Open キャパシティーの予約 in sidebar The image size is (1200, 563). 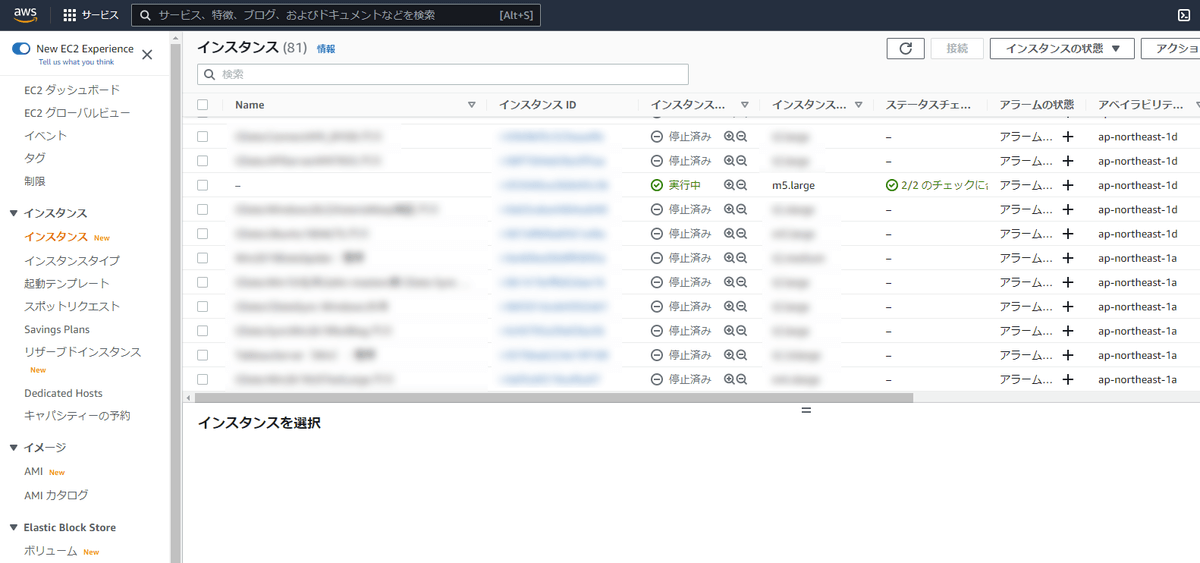pos(77,415)
